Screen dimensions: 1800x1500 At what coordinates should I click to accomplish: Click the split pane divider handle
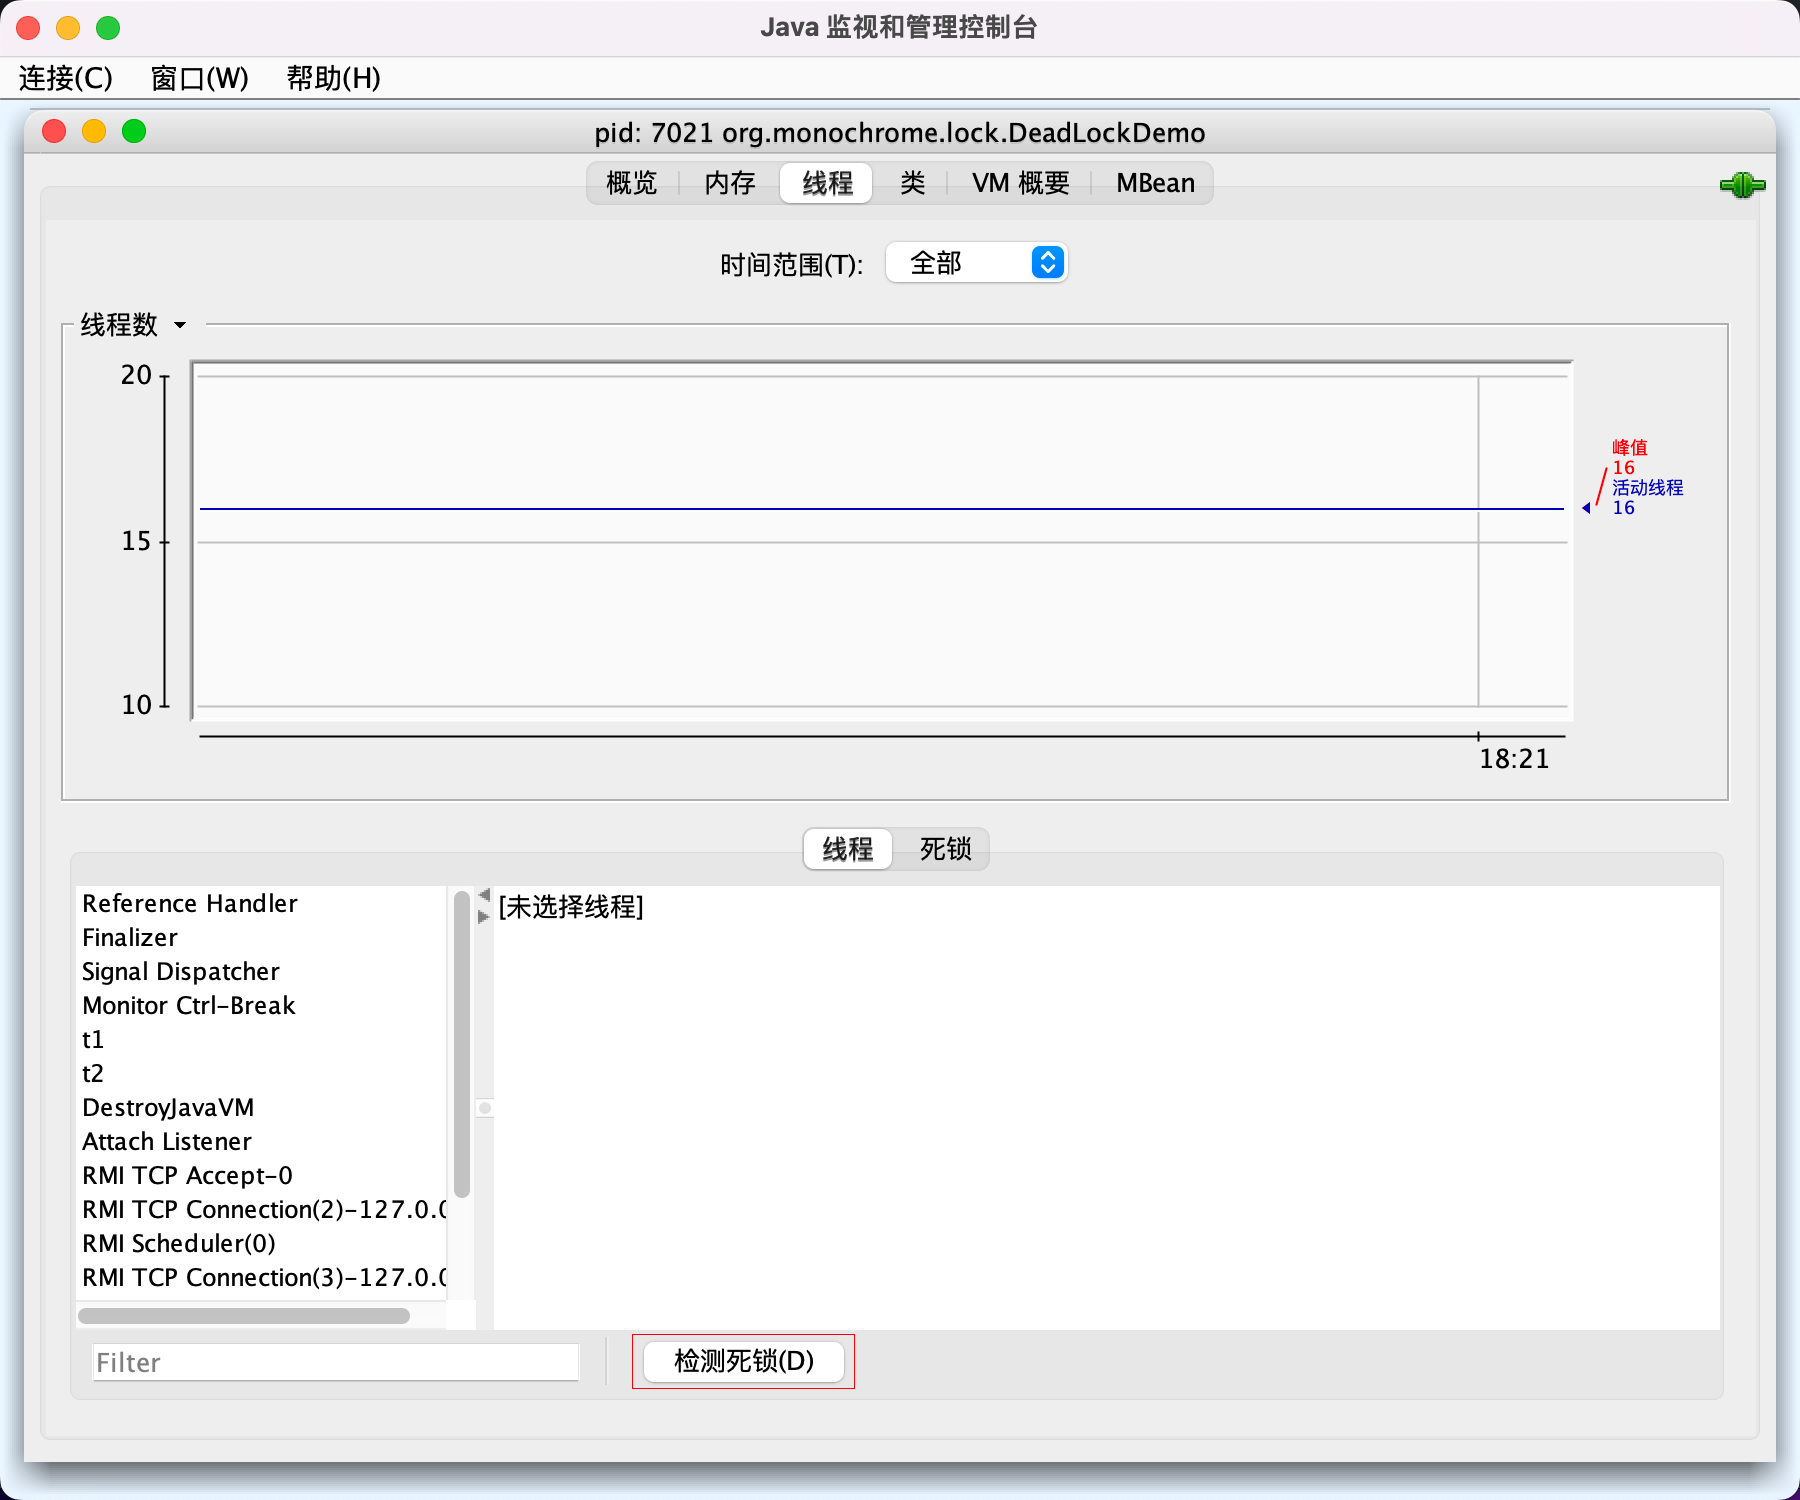tap(484, 1108)
